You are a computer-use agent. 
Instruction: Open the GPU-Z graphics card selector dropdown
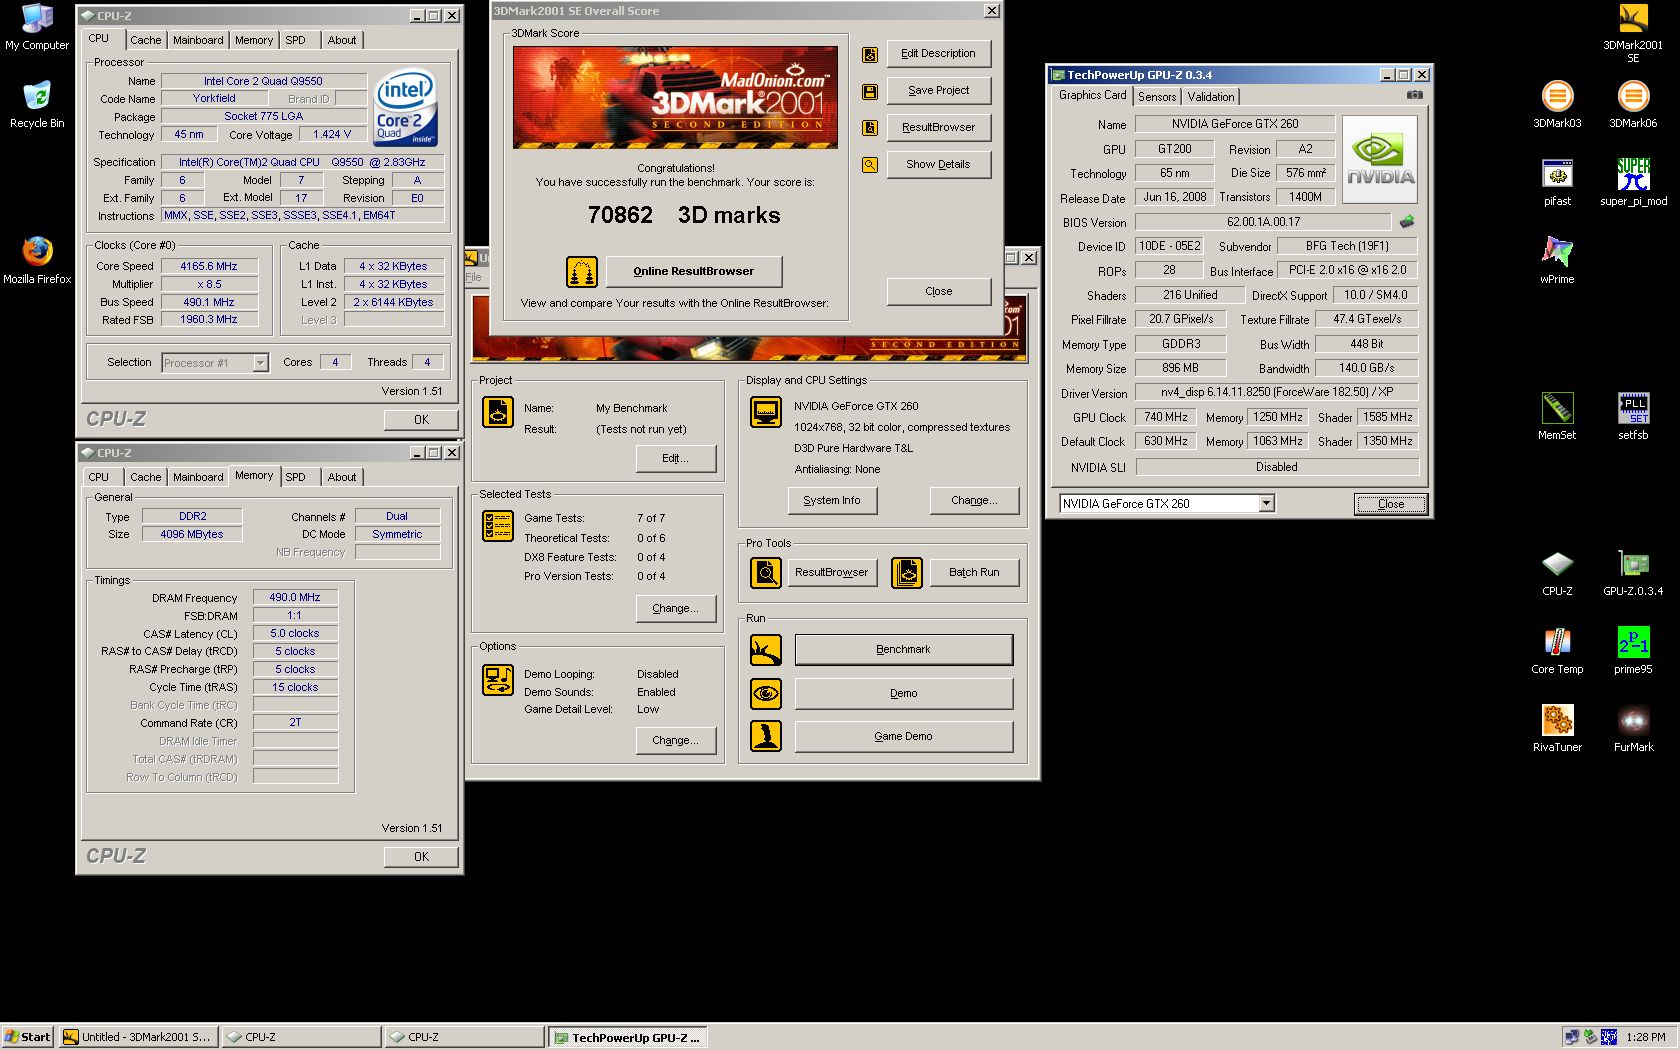pos(1266,504)
